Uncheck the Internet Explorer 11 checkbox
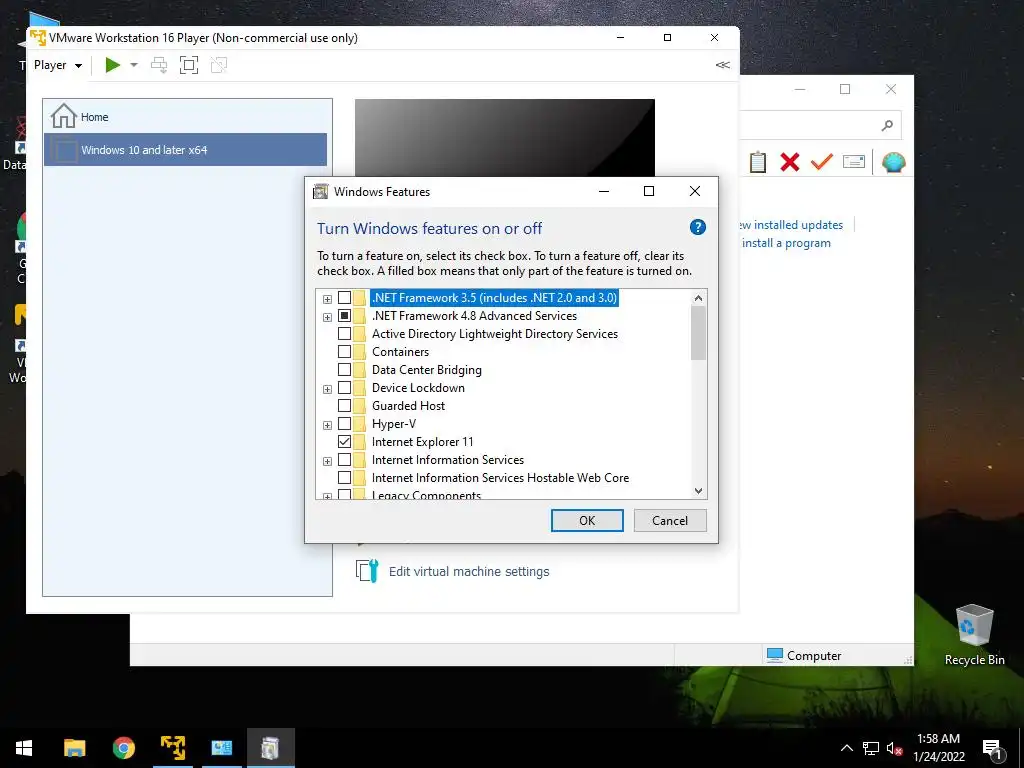Screen dimensions: 1024x768 tap(344, 441)
